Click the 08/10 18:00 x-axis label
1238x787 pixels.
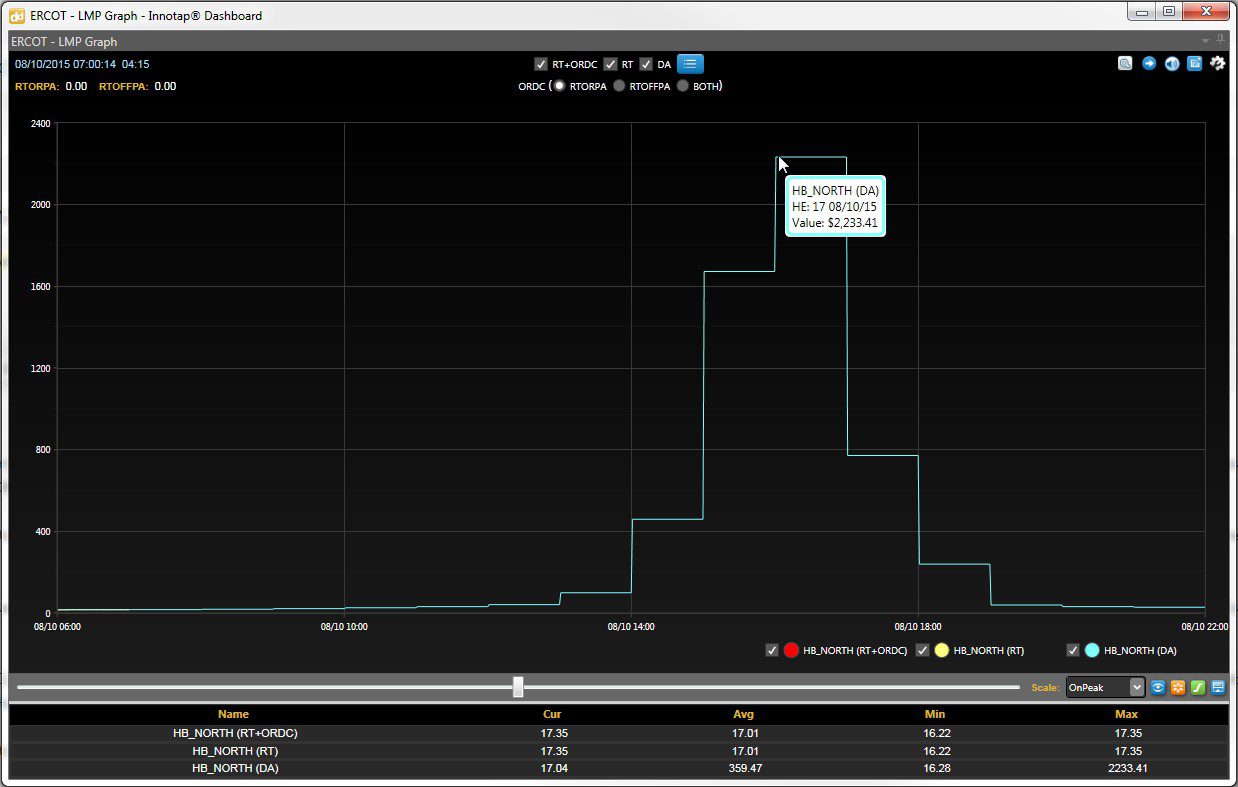(918, 627)
